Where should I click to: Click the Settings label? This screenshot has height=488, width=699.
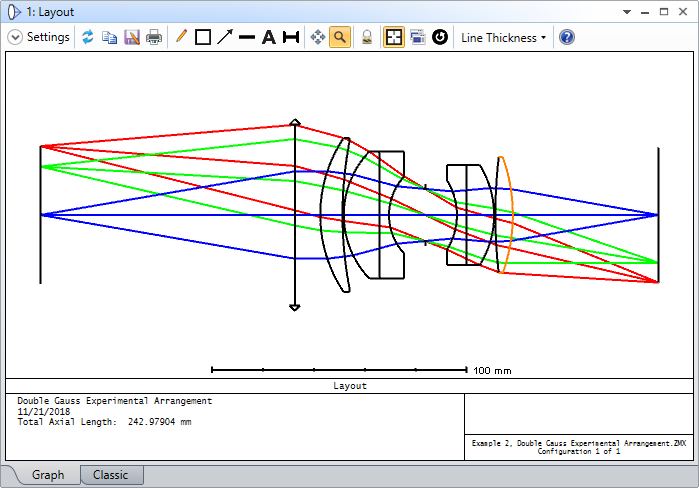(48, 37)
